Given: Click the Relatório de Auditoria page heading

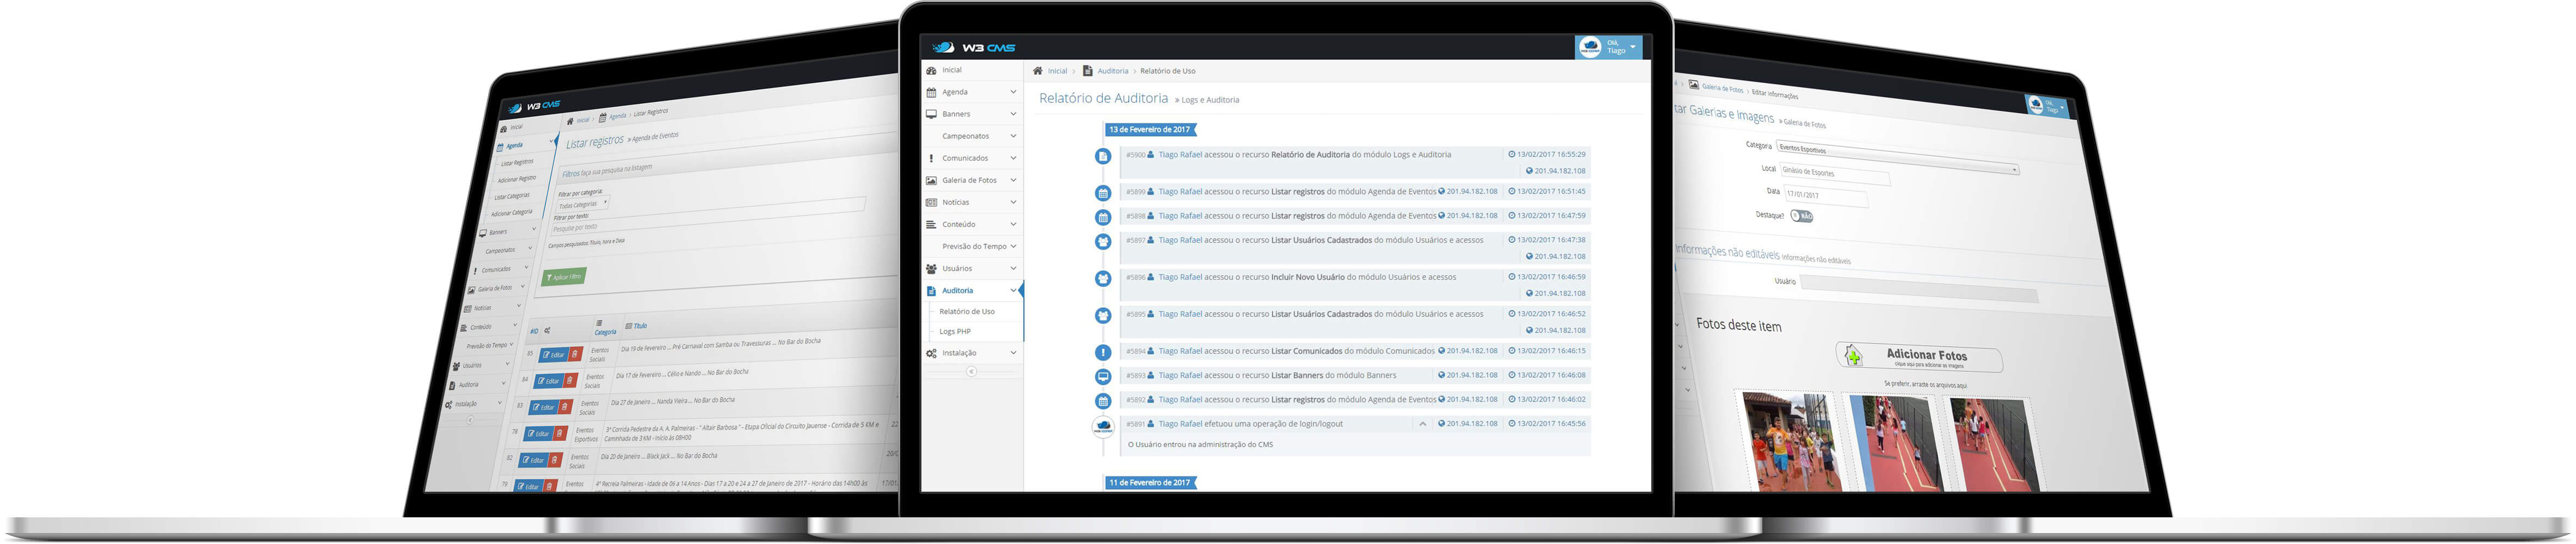Looking at the screenshot, I should (1103, 98).
